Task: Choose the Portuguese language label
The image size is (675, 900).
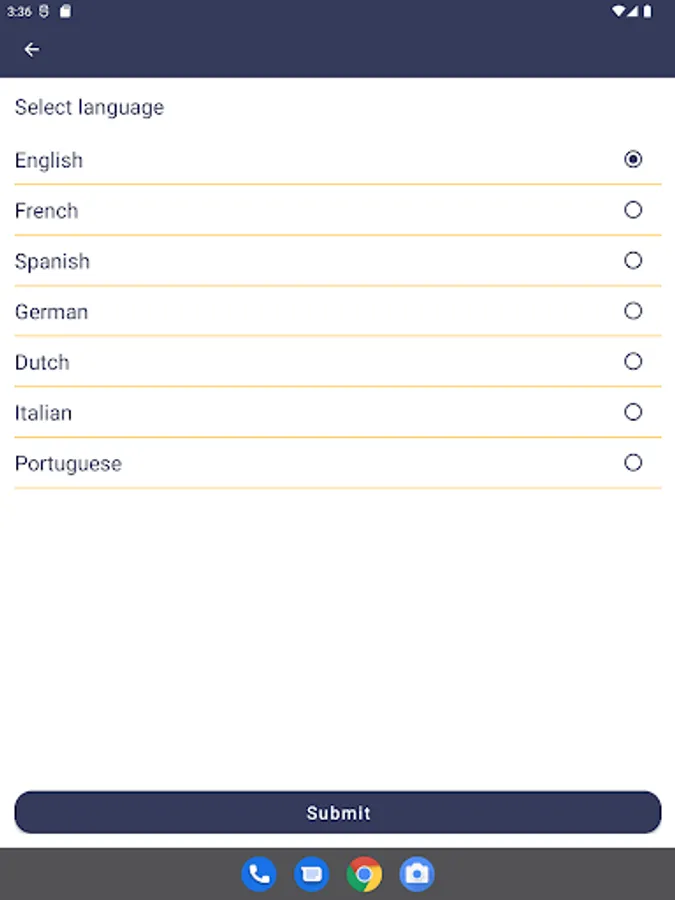Action: point(68,464)
